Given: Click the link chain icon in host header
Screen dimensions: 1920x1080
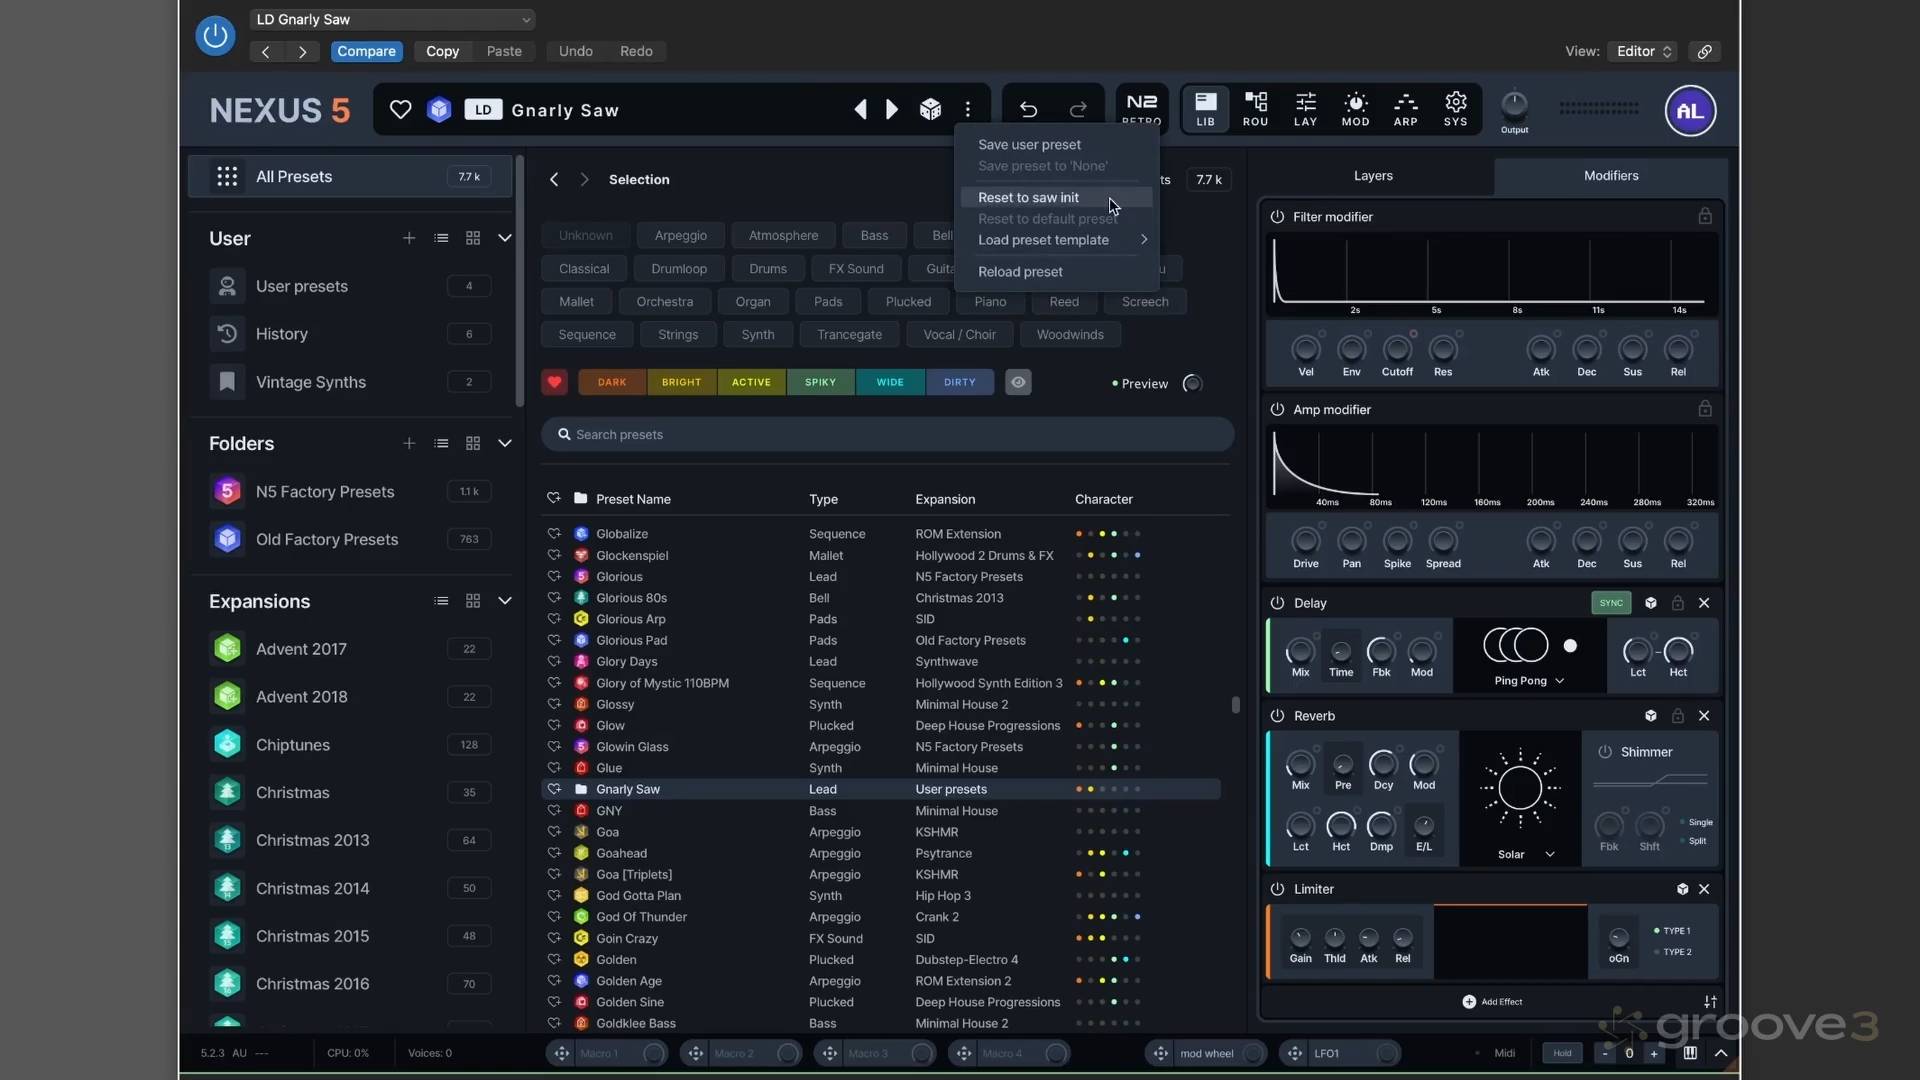Looking at the screenshot, I should tap(1705, 51).
